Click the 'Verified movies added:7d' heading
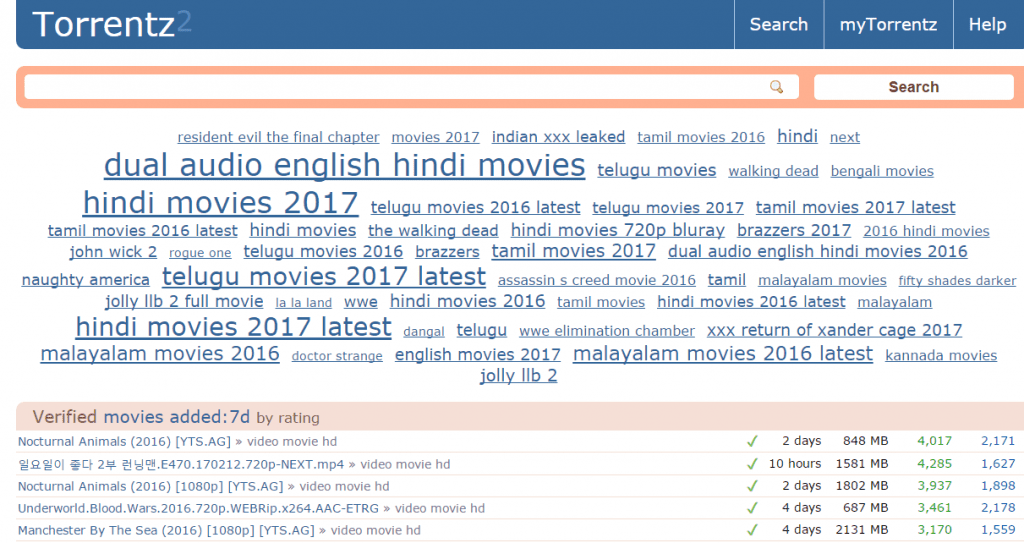Image resolution: width=1024 pixels, height=543 pixels. tap(141, 417)
